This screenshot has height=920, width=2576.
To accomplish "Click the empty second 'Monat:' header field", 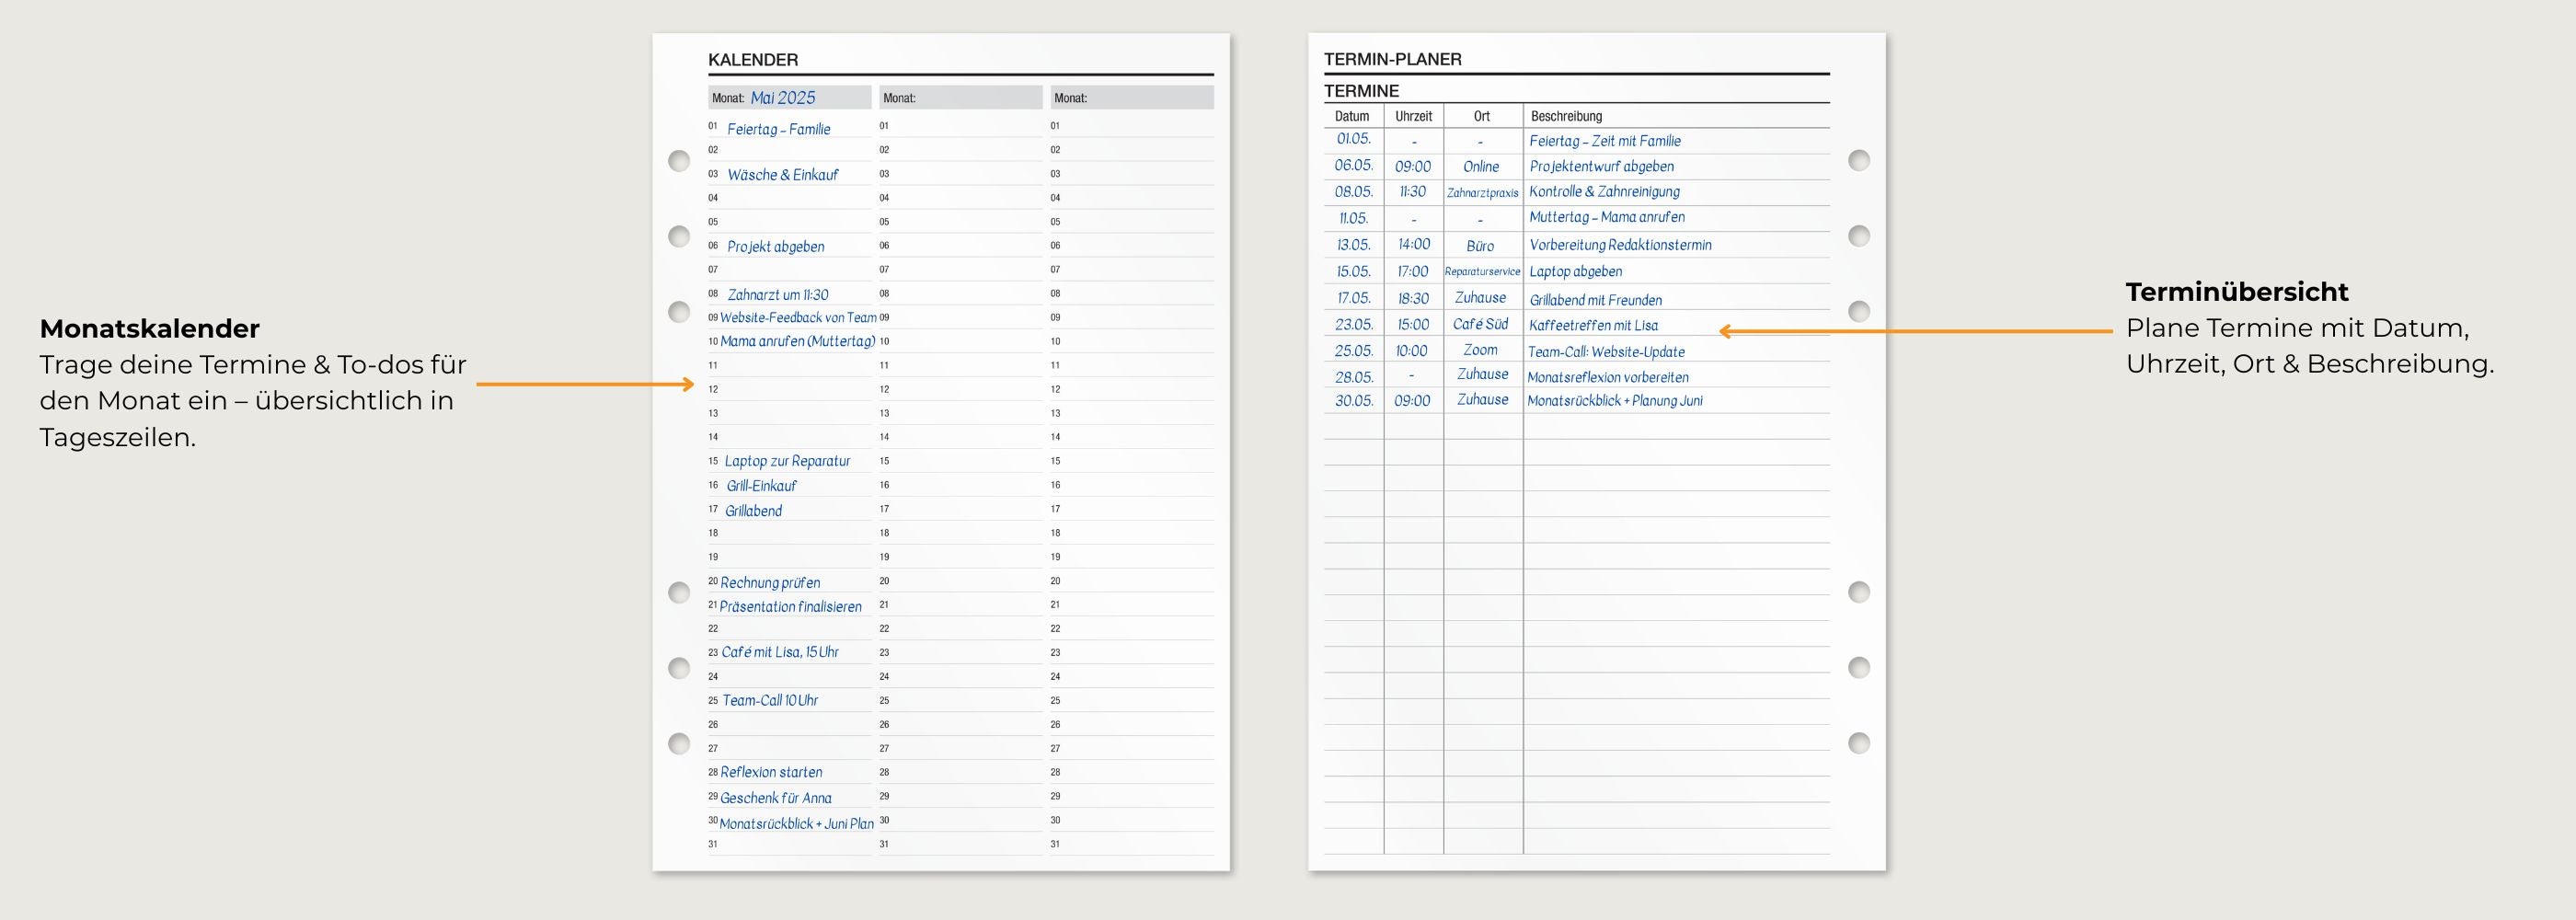I will point(960,98).
